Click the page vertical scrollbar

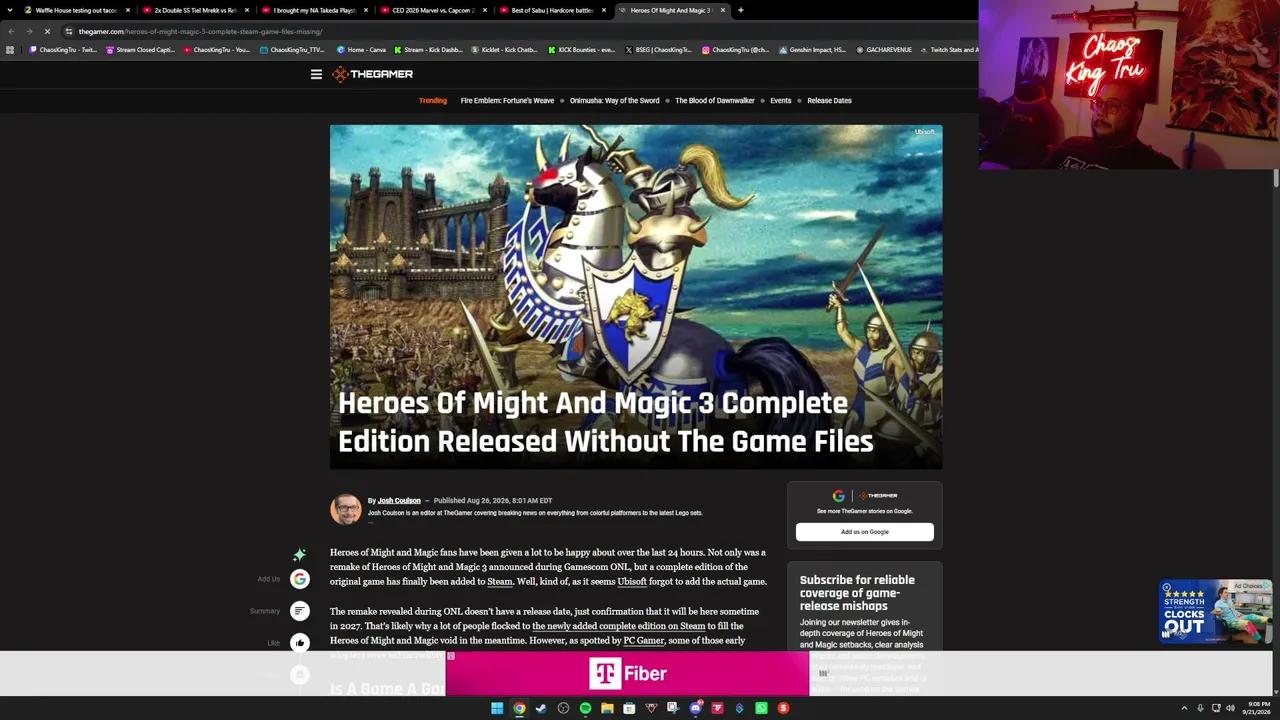click(1275, 178)
